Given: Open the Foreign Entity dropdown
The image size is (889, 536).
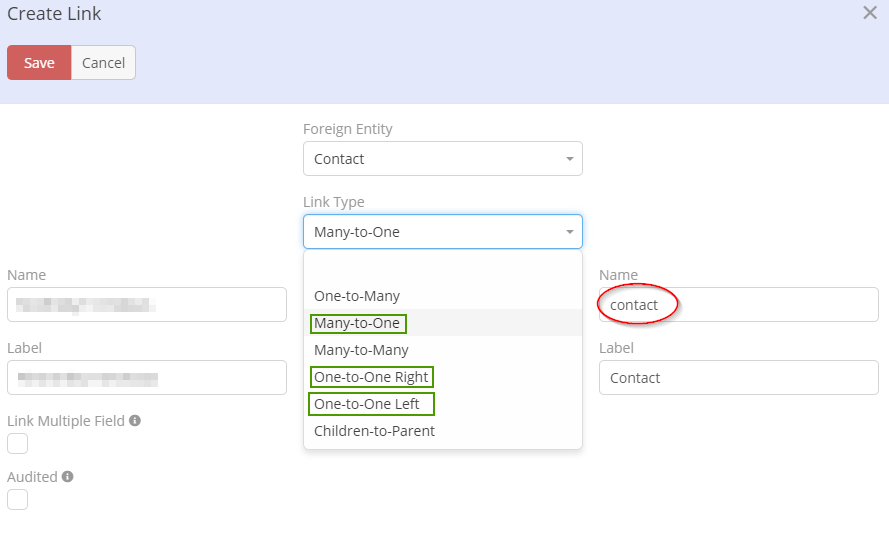Looking at the screenshot, I should click(442, 159).
